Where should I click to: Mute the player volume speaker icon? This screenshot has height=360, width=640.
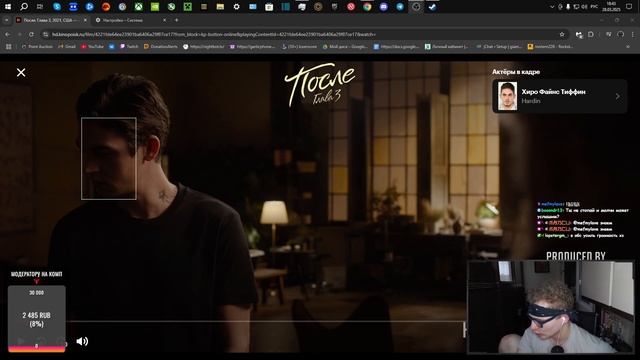point(82,341)
